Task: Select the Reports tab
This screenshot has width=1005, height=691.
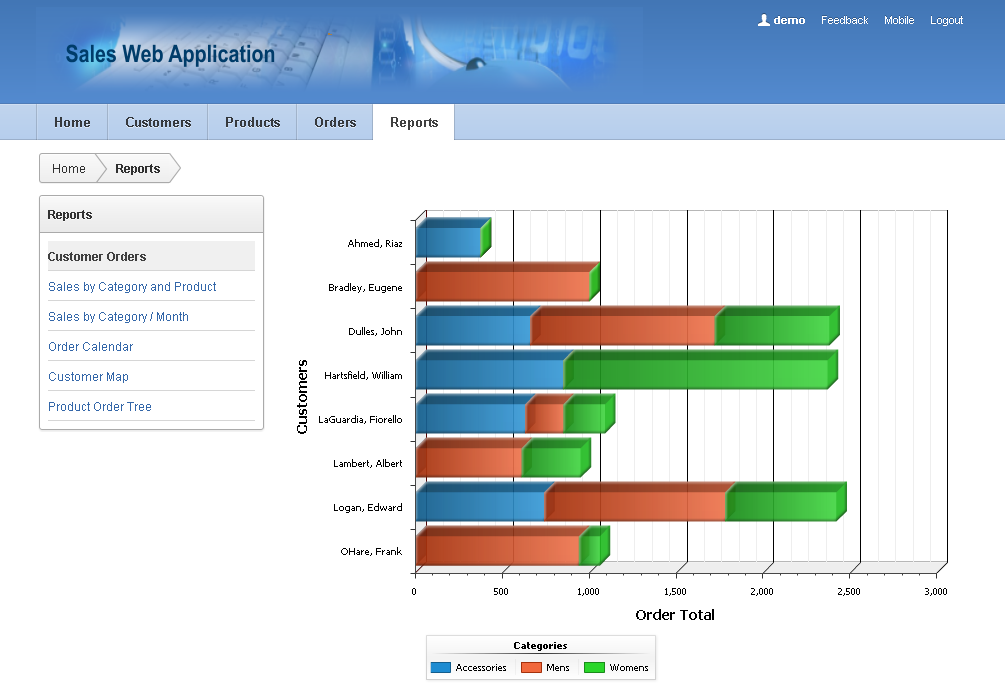Action: pos(414,122)
